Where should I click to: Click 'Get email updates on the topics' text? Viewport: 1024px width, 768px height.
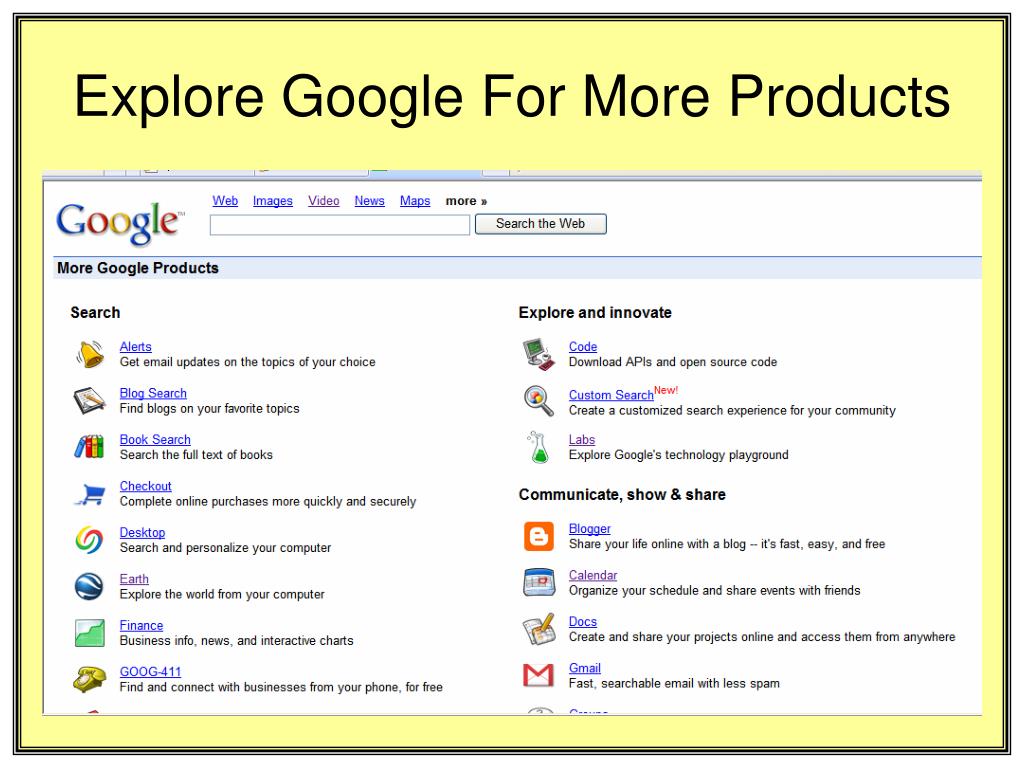pos(208,362)
